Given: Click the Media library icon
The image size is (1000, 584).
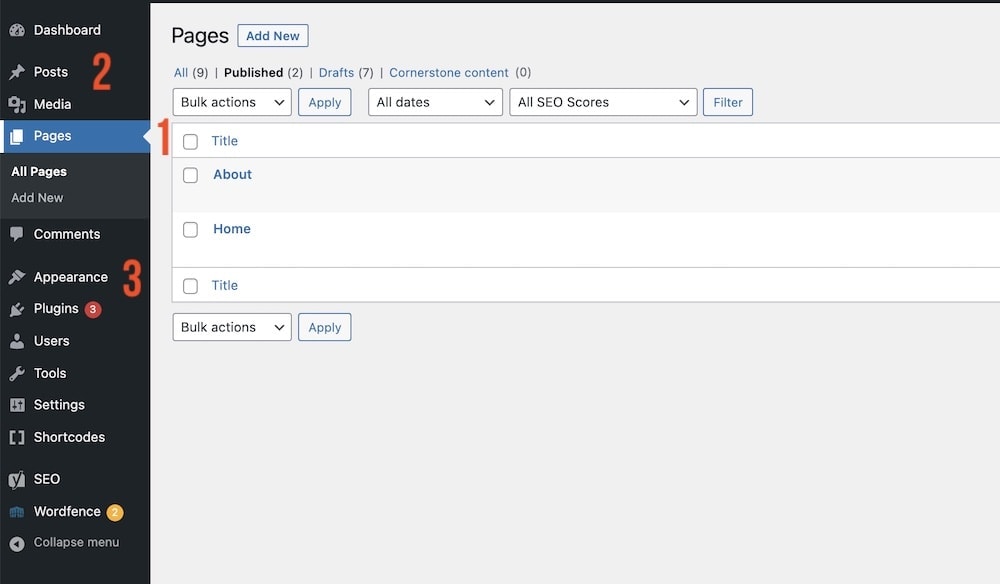Looking at the screenshot, I should pos(17,105).
